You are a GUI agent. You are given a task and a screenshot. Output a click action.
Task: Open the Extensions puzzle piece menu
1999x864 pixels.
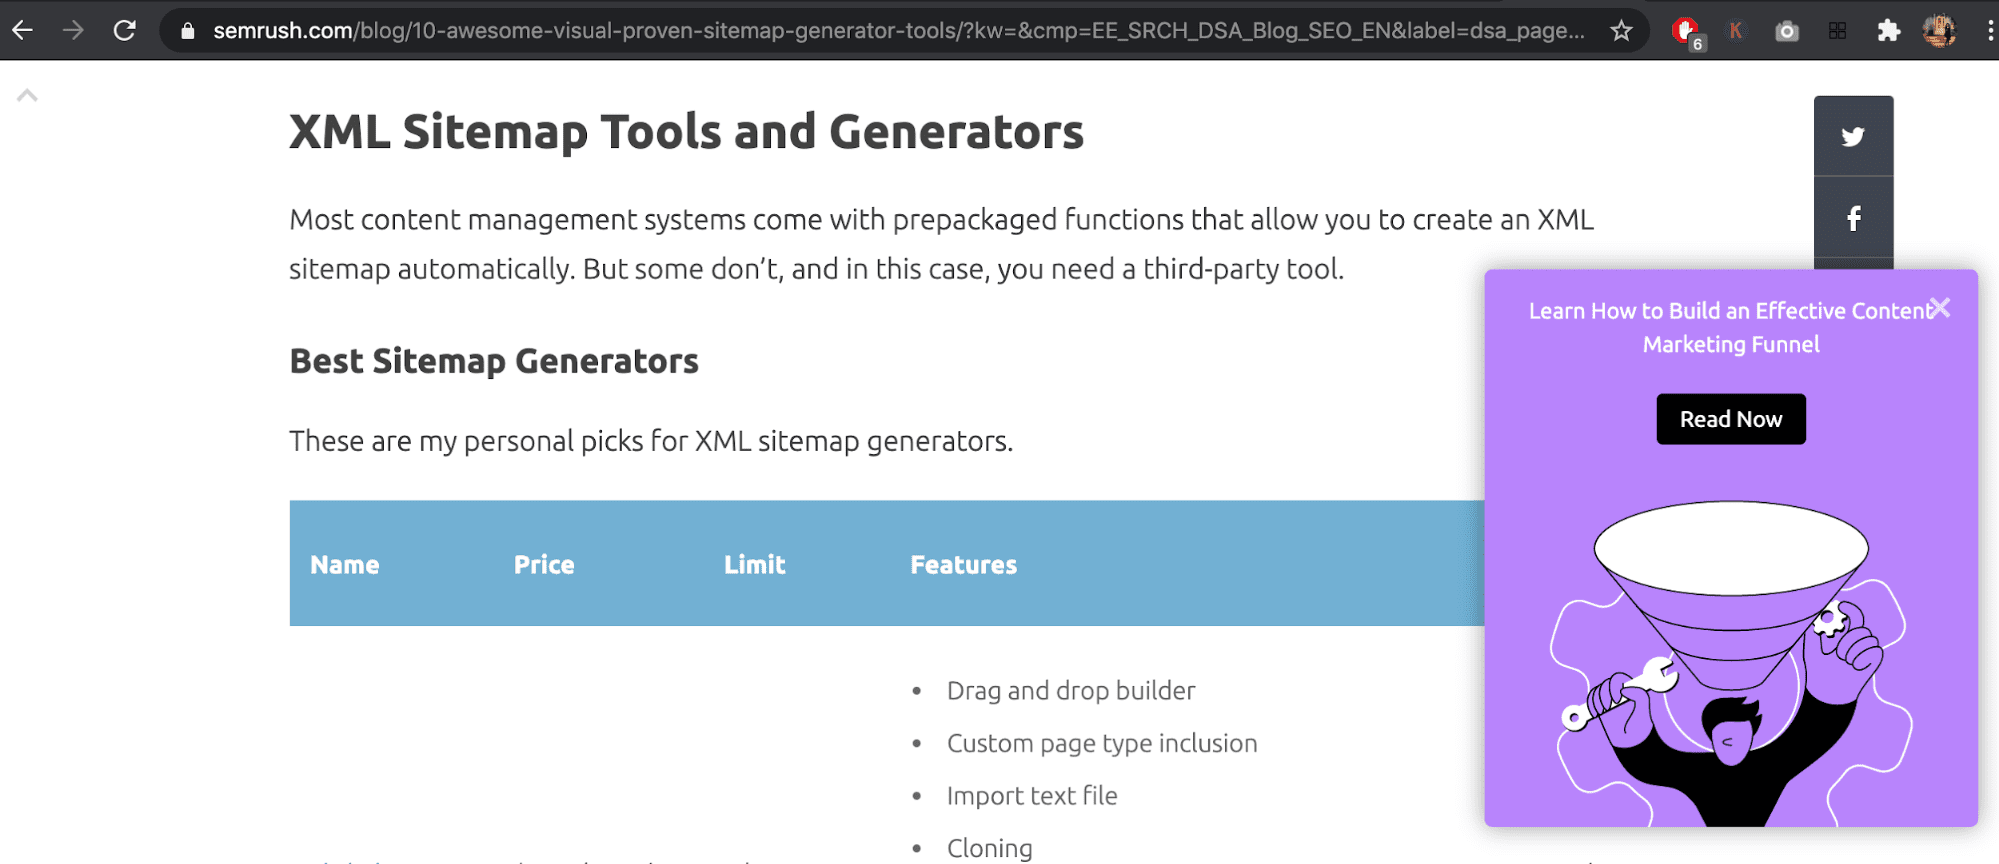click(1888, 31)
